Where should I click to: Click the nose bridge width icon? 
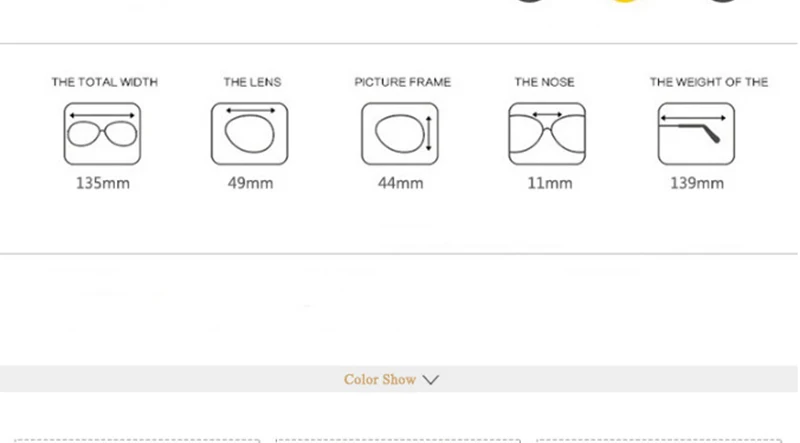(547, 134)
